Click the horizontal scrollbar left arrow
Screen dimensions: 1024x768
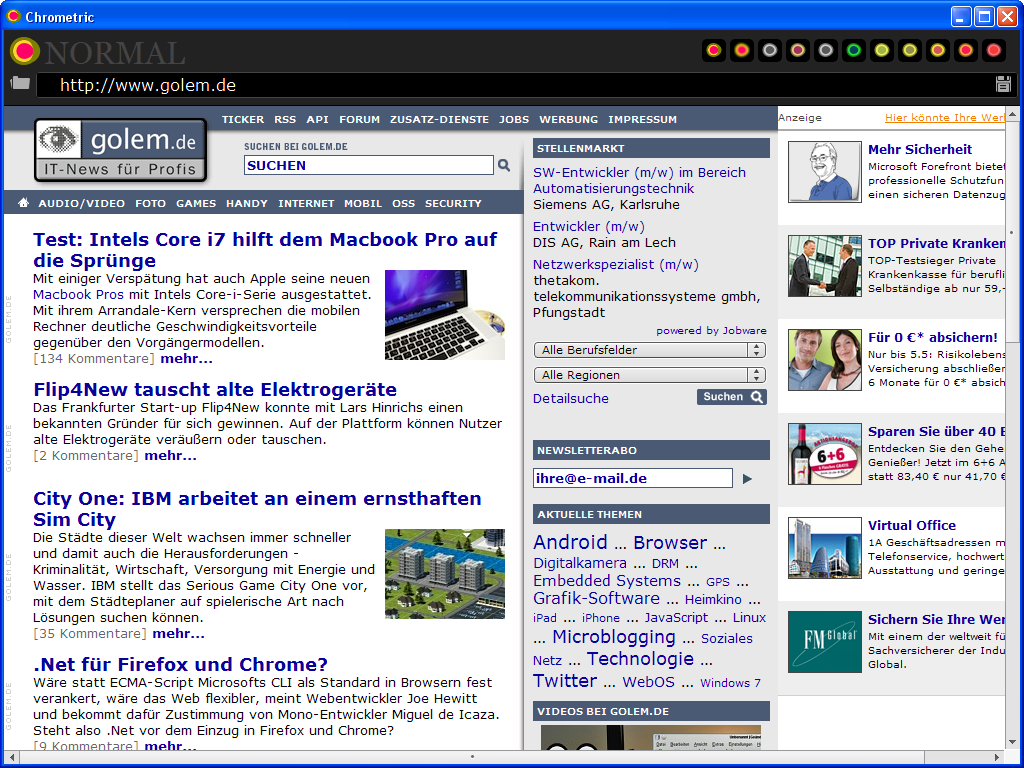tap(11, 758)
